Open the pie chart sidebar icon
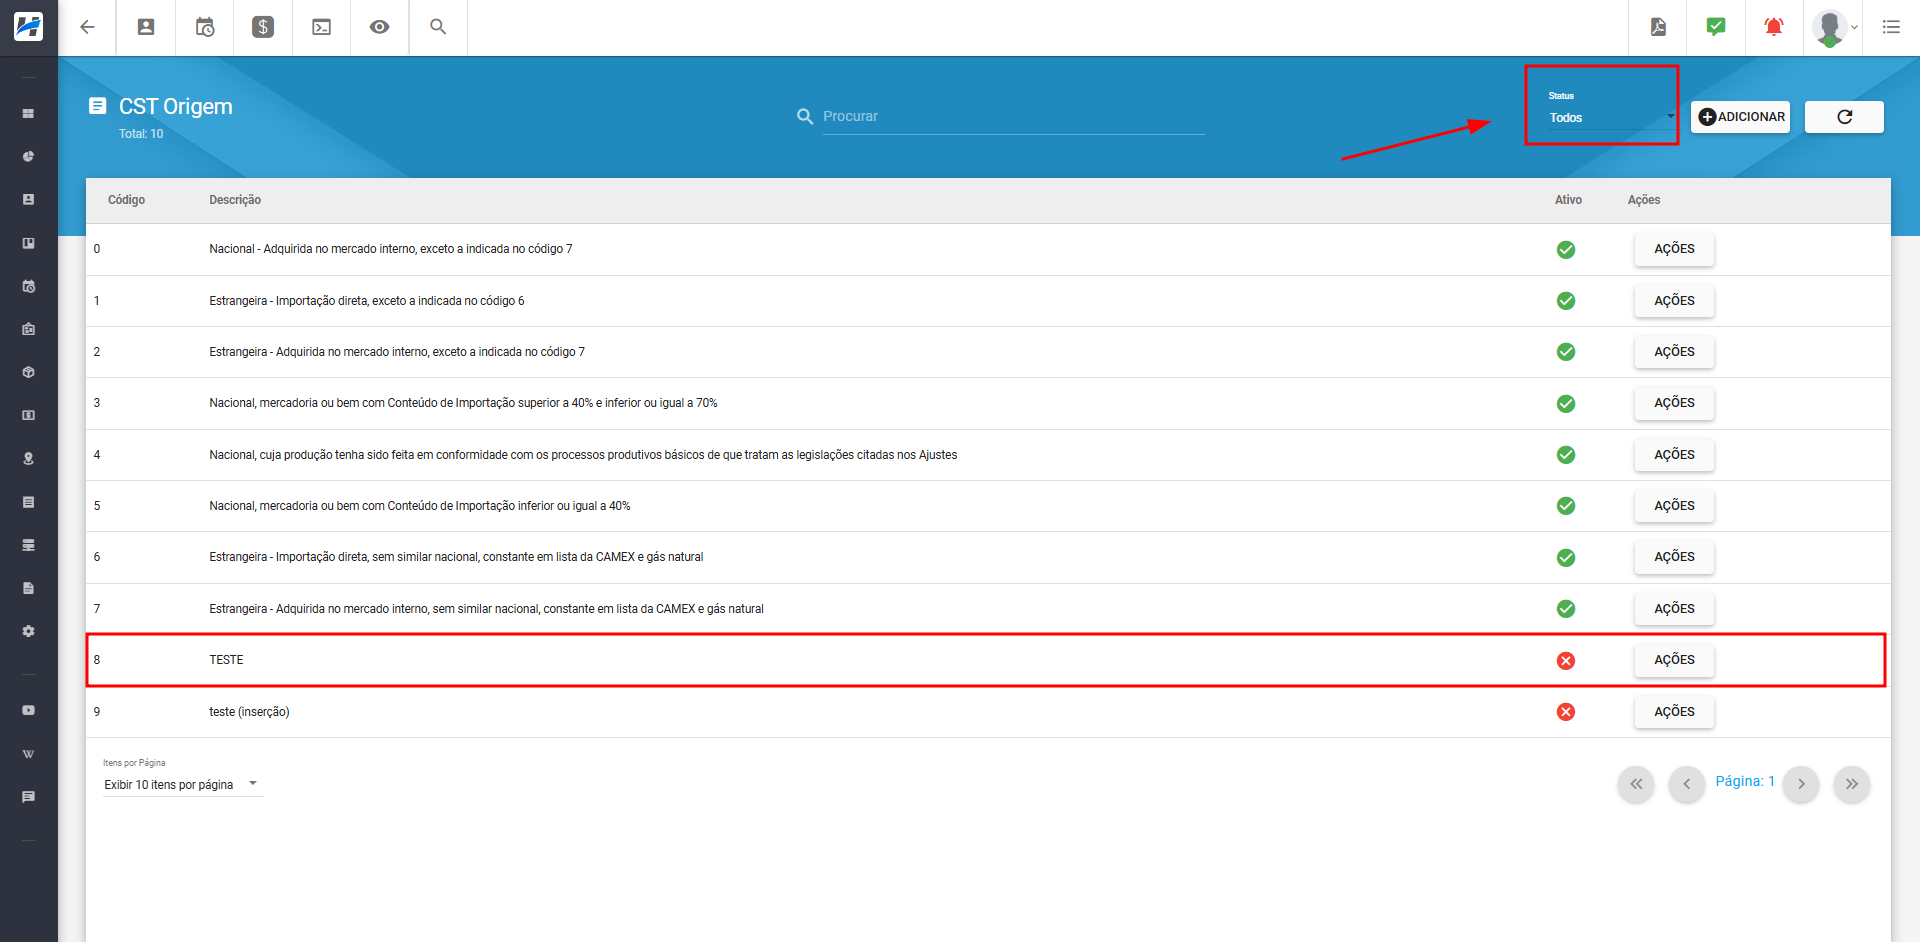Screen dimensions: 1920x942 click(x=28, y=156)
